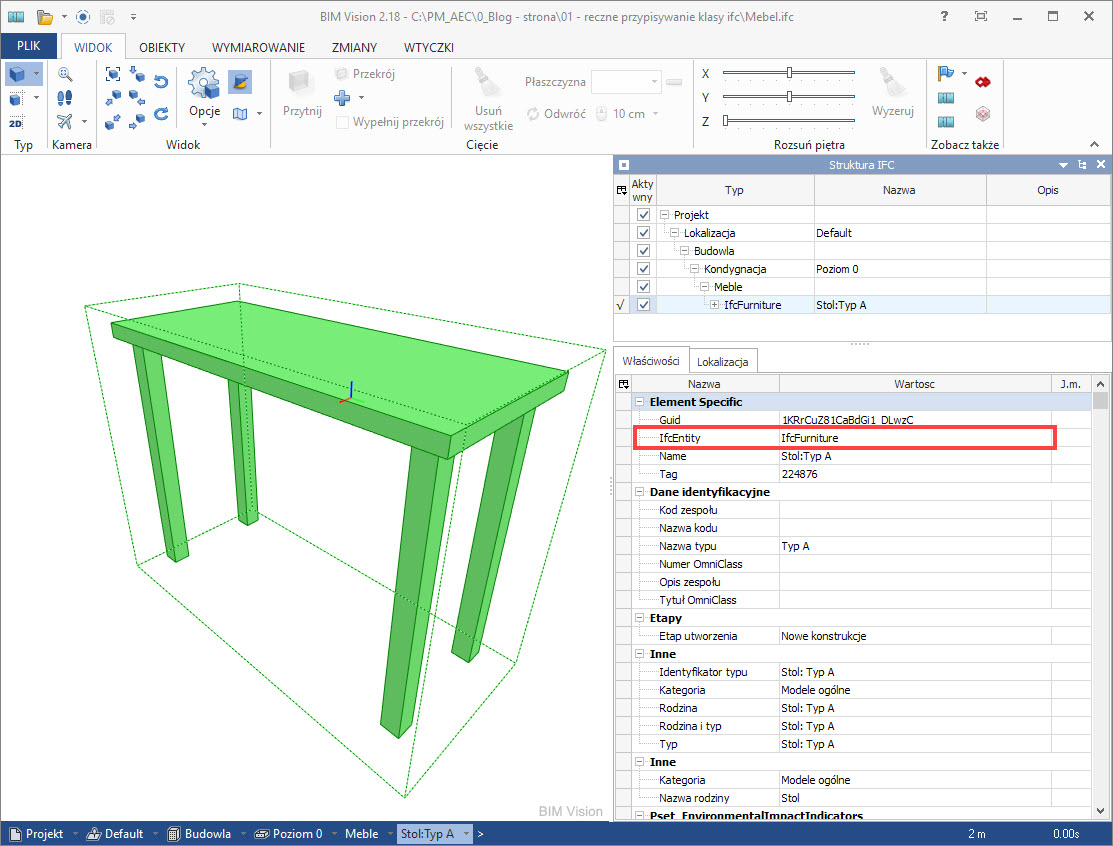1113x846 pixels.
Task: Click the zoom magnifier camera icon
Action: (x=65, y=74)
